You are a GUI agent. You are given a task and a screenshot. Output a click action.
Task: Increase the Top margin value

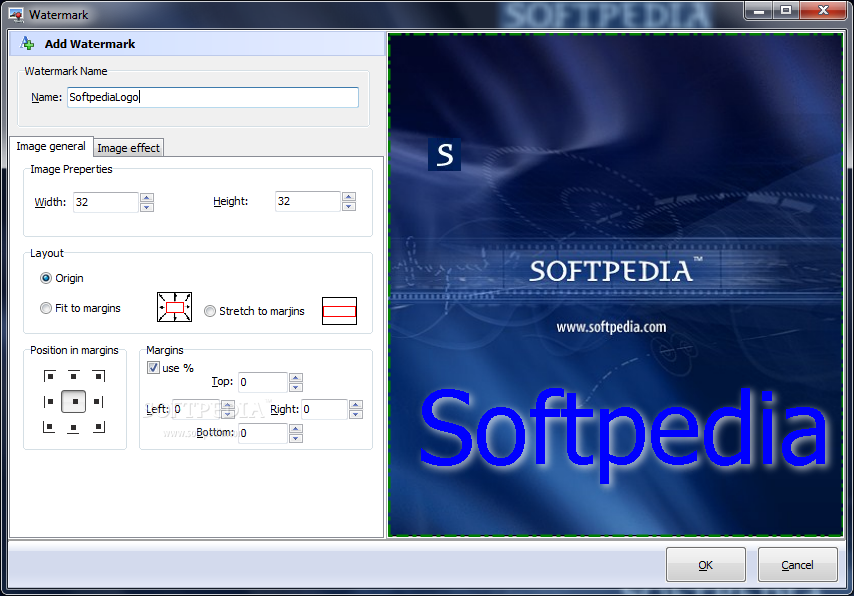pos(296,378)
